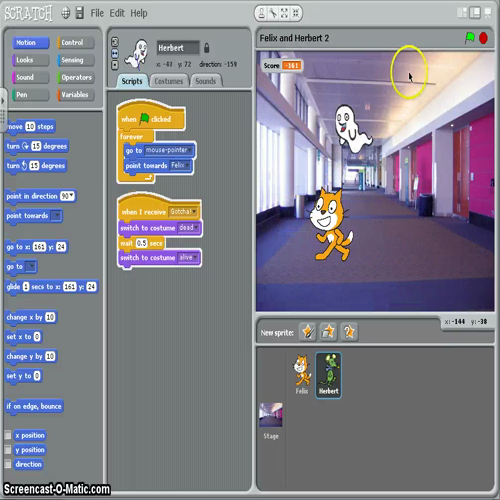The width and height of the screenshot is (500, 500).
Task: Select the Sensing block category
Action: [x=76, y=60]
